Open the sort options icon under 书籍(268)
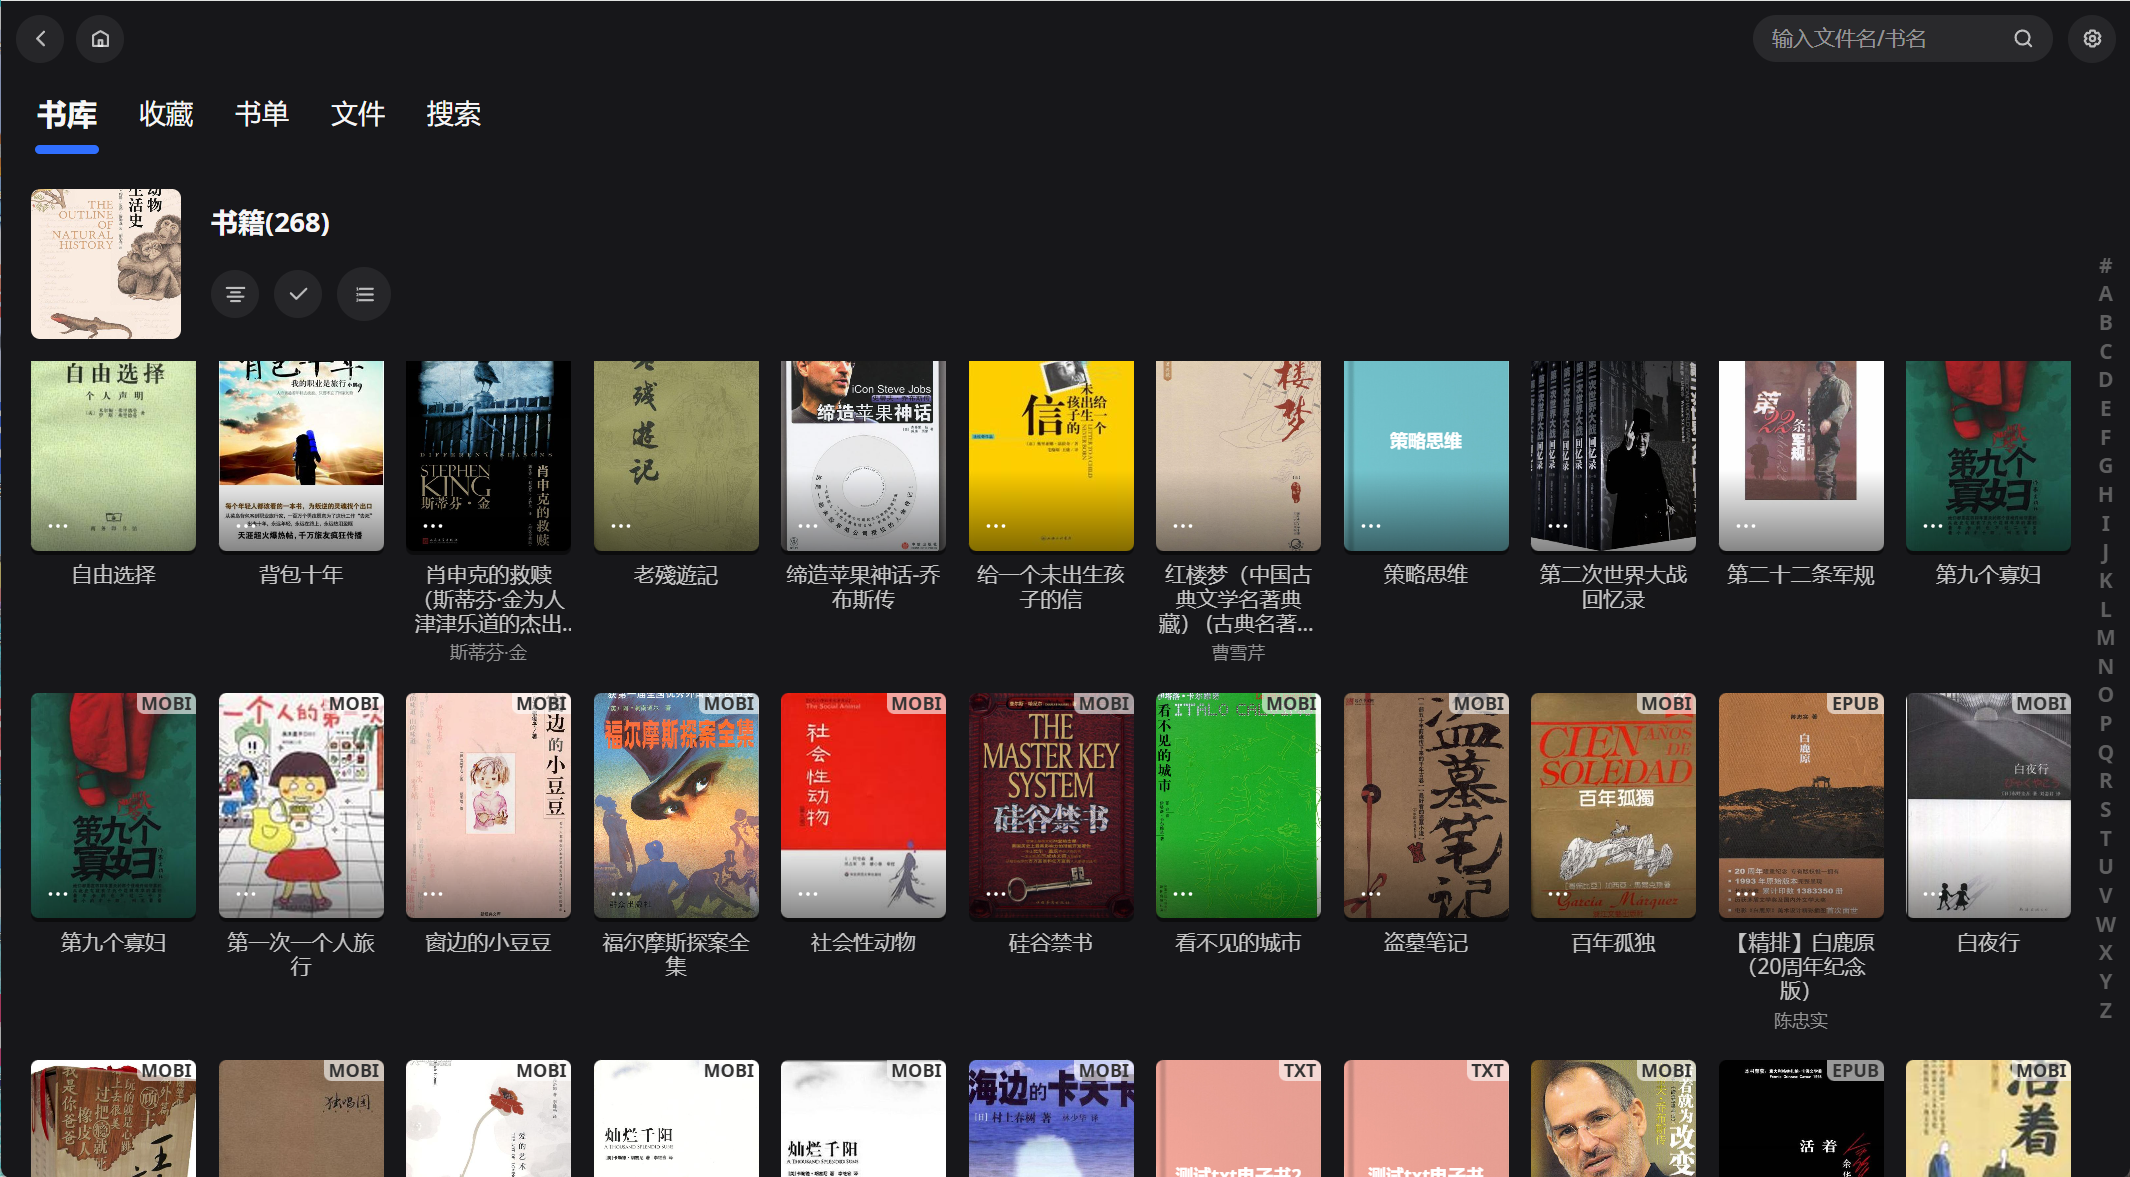 (x=235, y=294)
